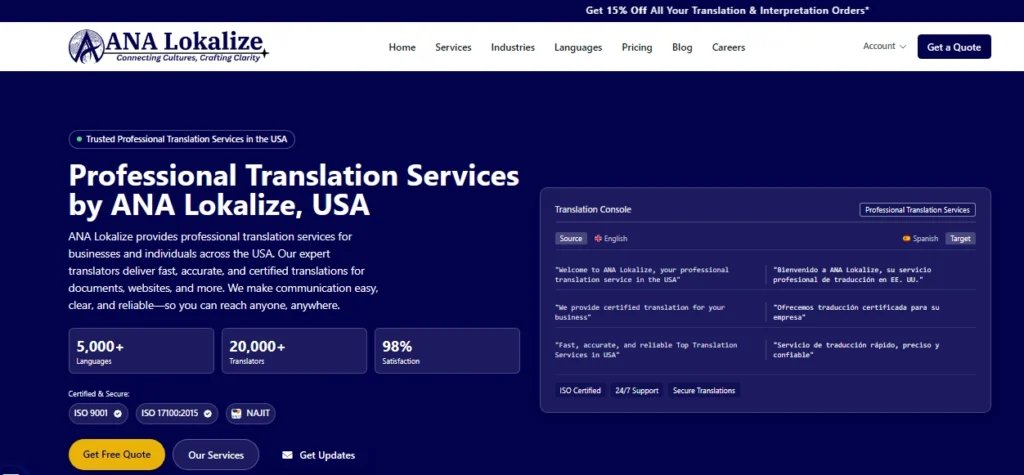Click the Spanish target language label
1024x475 pixels.
pyautogui.click(x=925, y=238)
